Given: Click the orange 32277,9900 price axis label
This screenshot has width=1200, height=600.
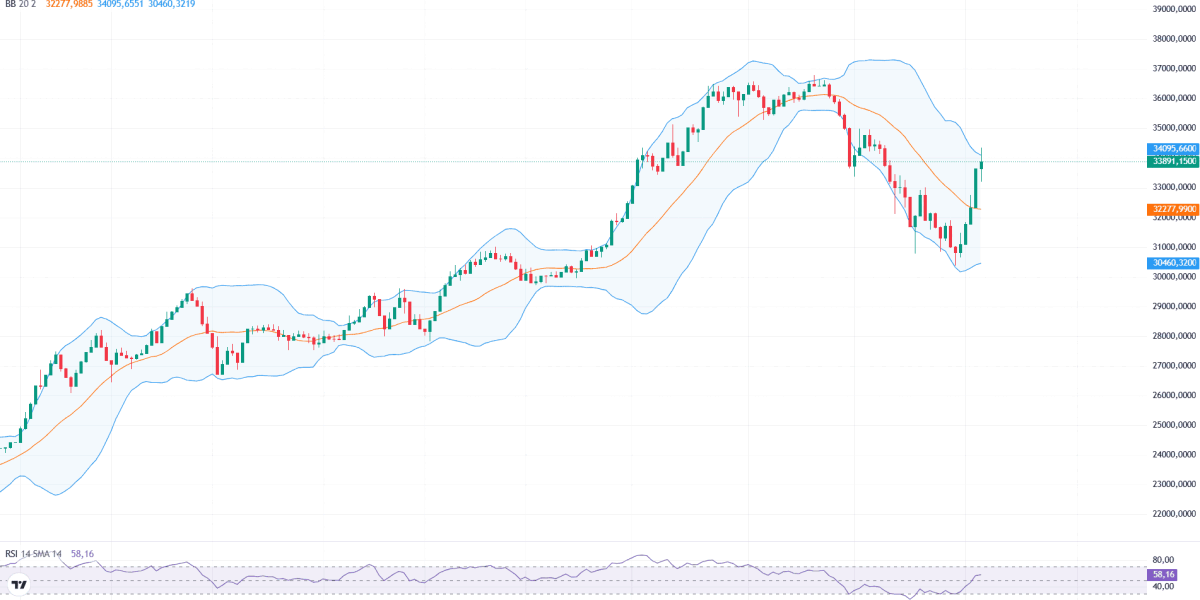Looking at the screenshot, I should (x=1173, y=209).
